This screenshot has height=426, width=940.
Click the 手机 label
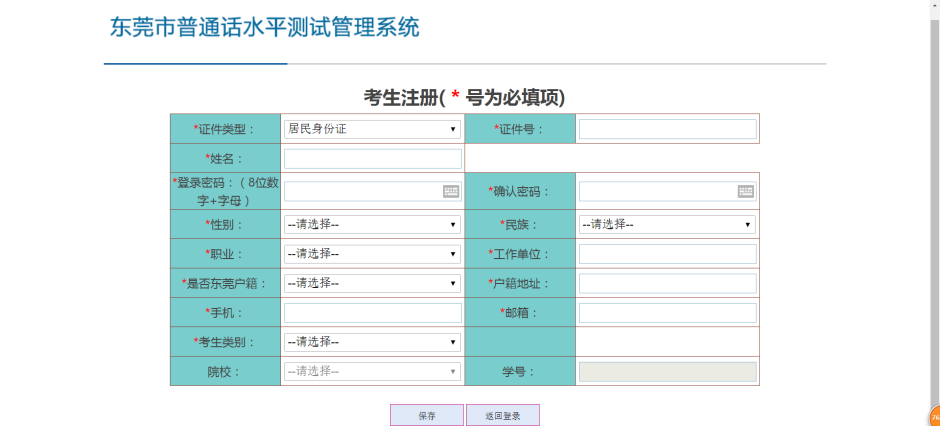225,313
